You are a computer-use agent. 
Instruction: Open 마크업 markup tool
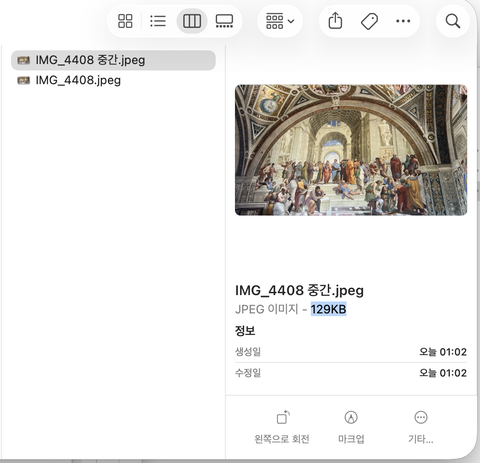(351, 427)
